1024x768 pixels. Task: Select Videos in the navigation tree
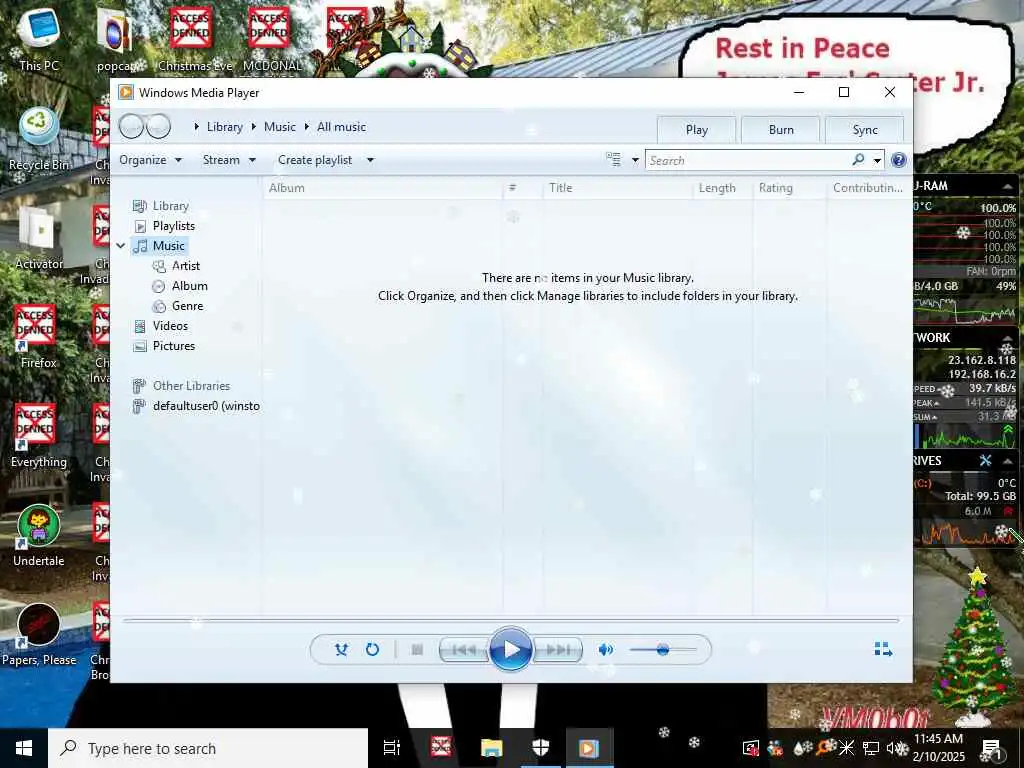click(x=161, y=326)
